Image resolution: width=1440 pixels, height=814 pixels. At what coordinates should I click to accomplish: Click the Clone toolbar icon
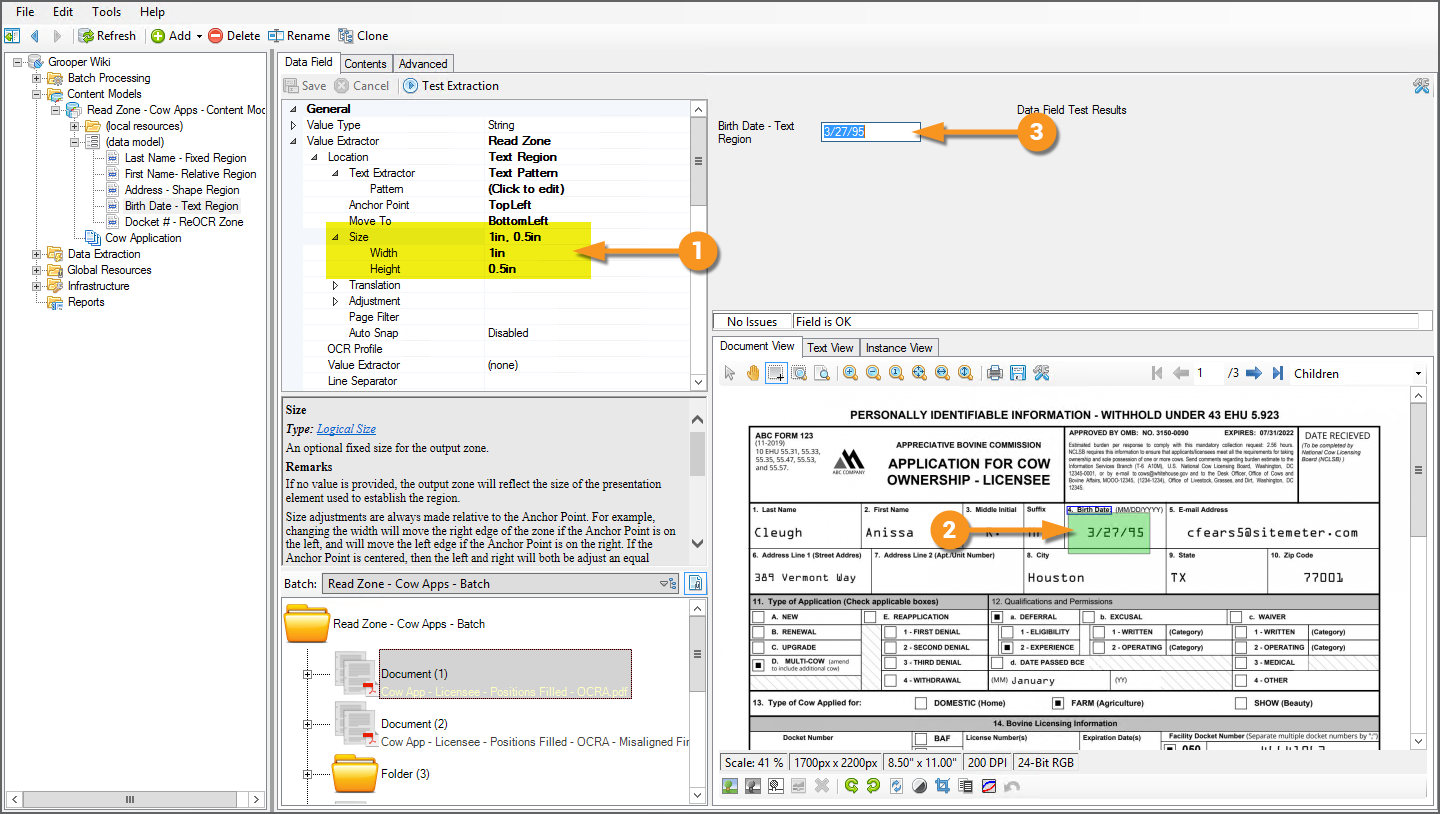[363, 36]
